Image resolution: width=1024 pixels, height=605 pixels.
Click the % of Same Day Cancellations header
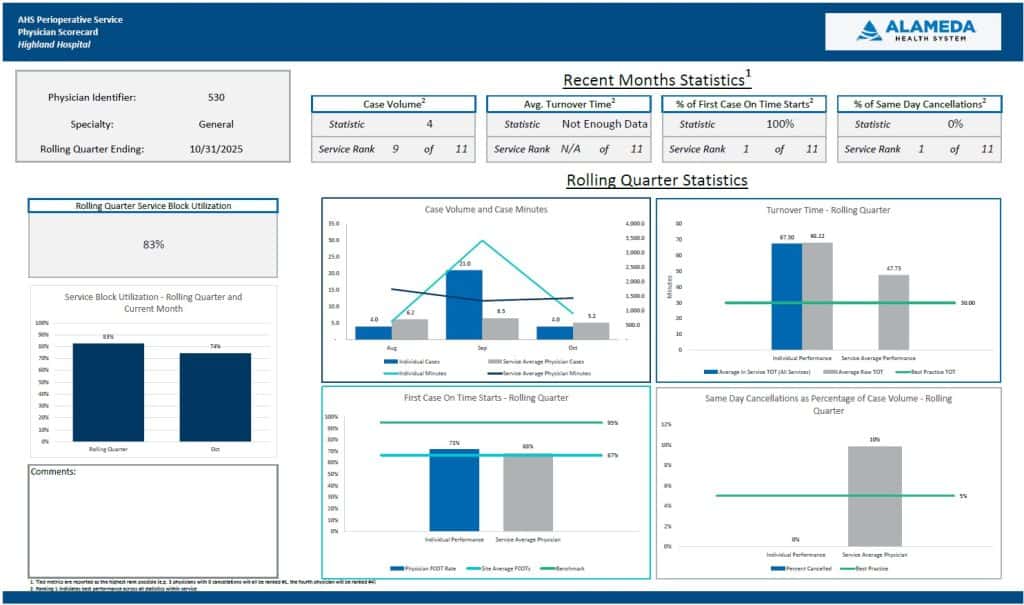click(x=919, y=104)
